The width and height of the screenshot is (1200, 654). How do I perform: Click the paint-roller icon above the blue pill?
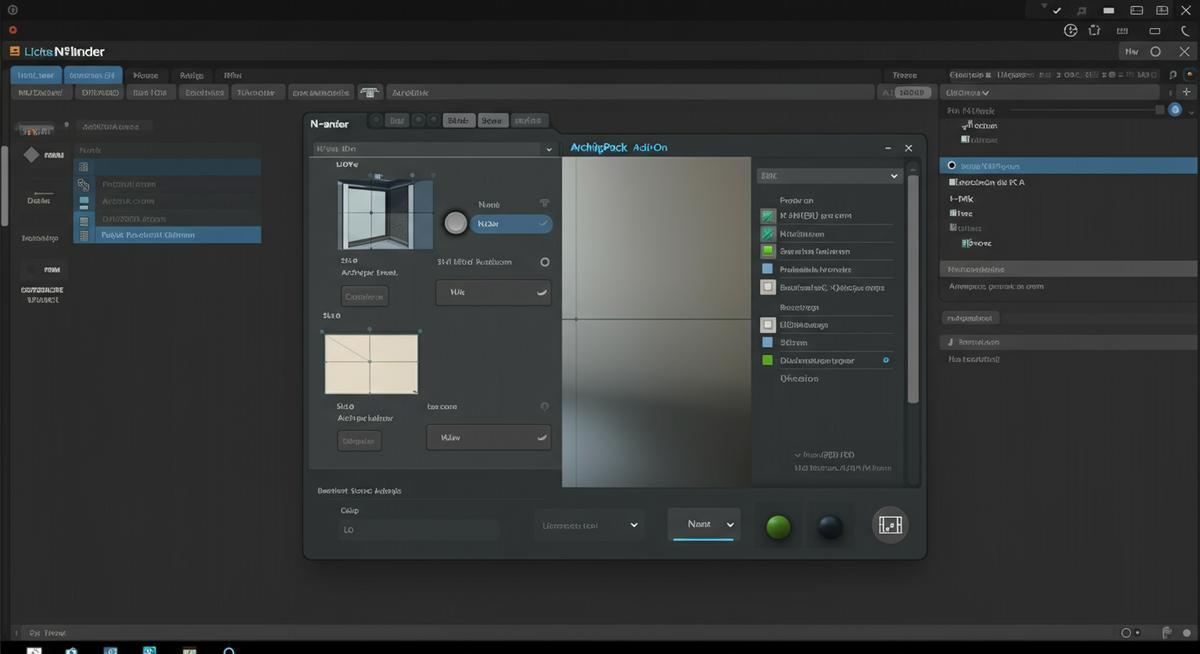click(x=544, y=203)
